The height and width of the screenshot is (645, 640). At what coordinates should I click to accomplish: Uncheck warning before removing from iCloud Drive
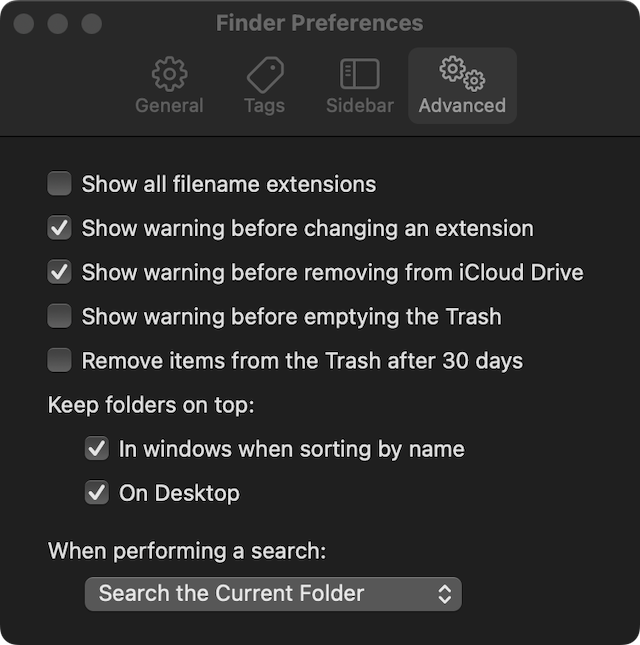tap(60, 272)
